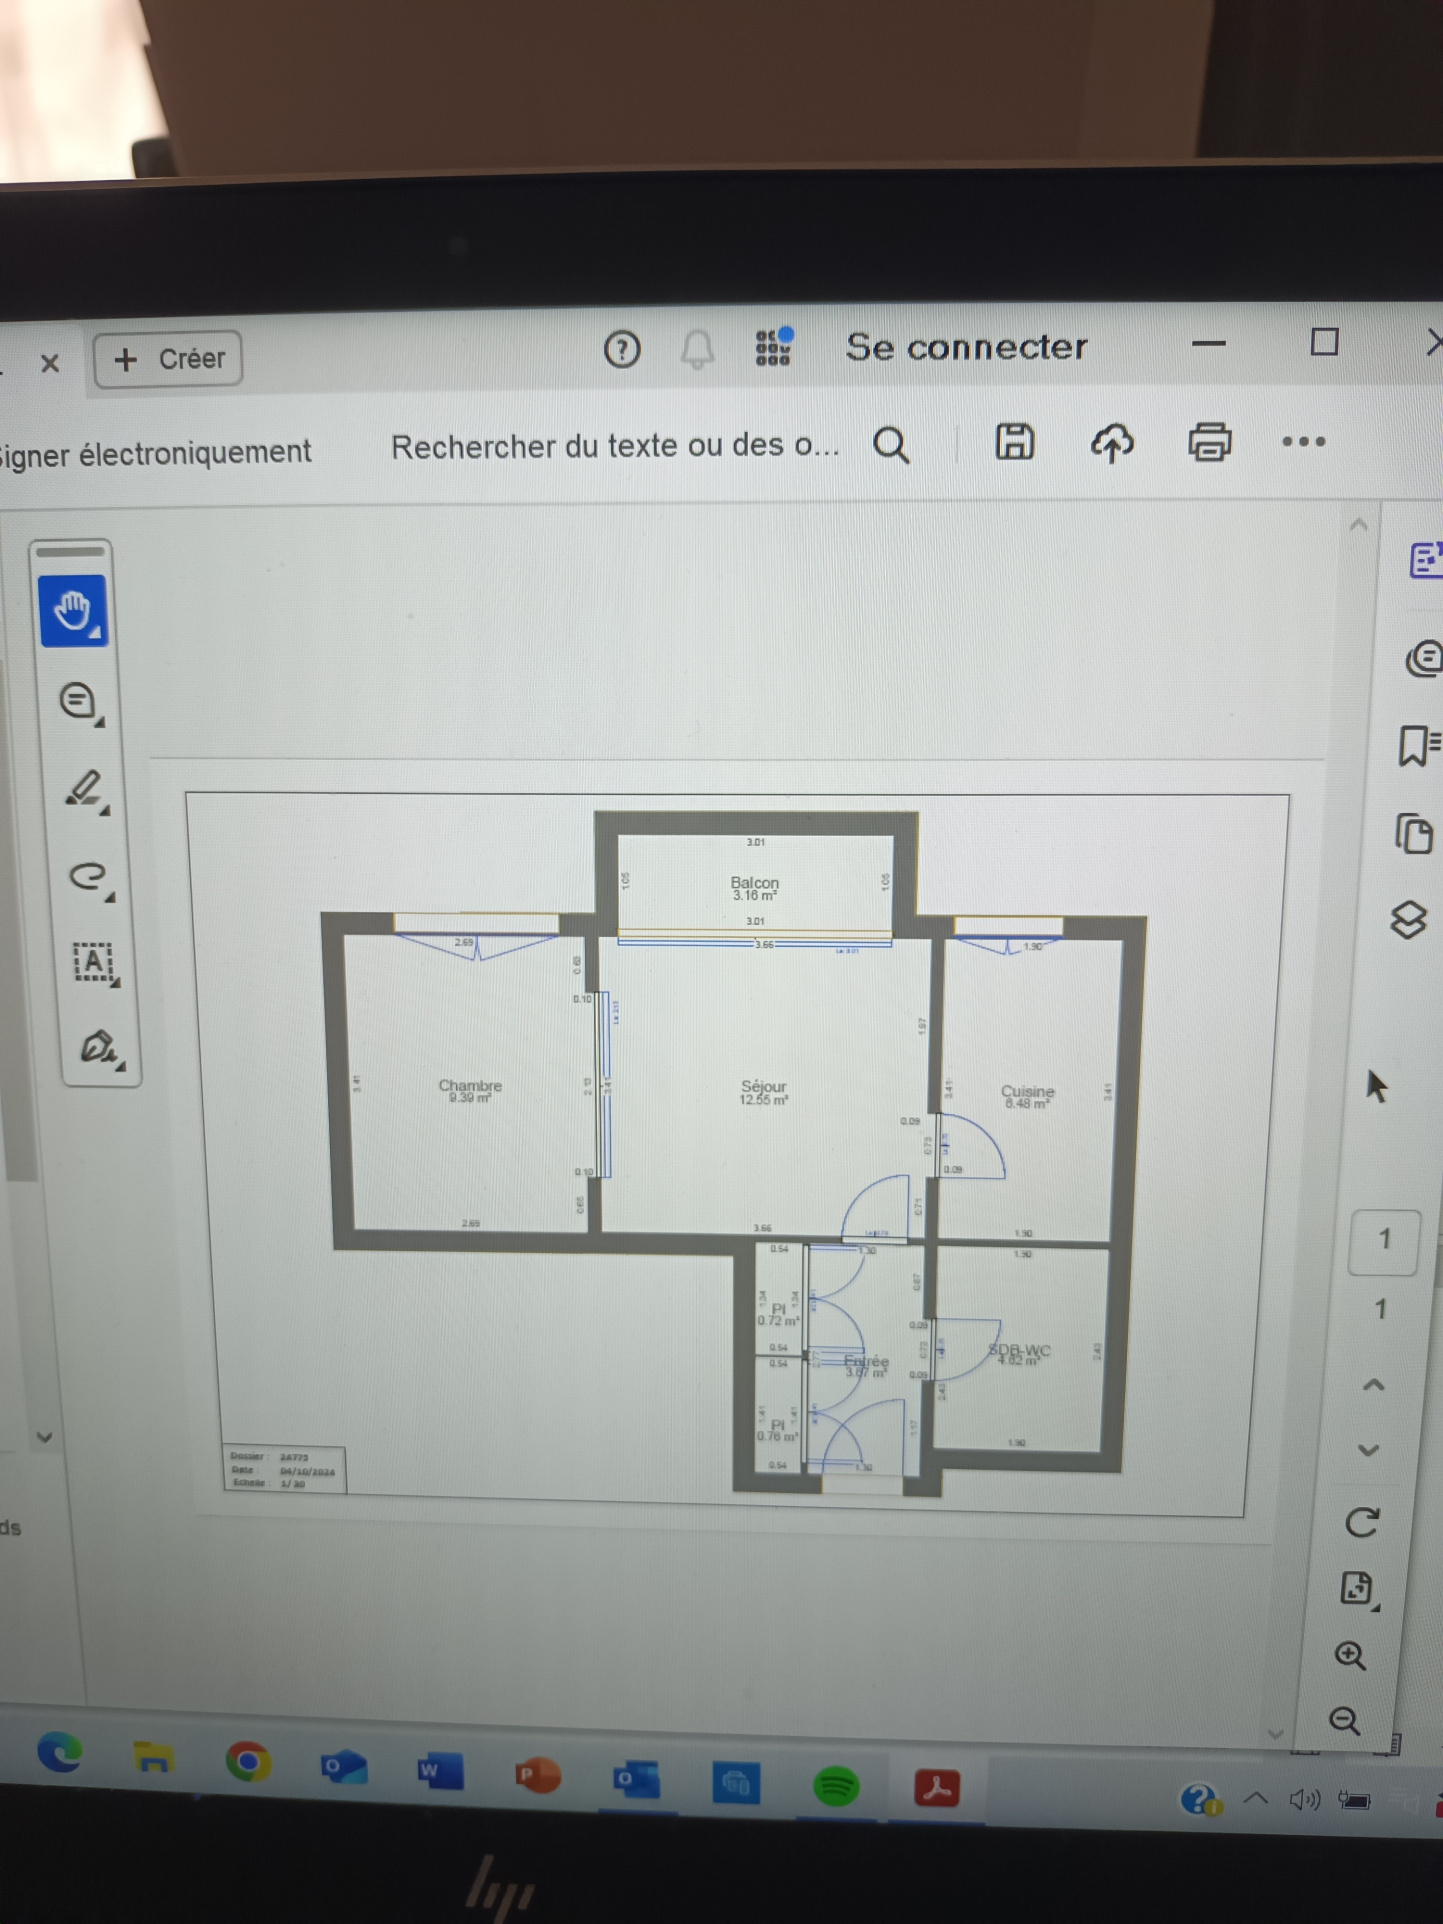Print the document with printer icon
Screen dimensions: 1443x1924
click(x=1209, y=442)
